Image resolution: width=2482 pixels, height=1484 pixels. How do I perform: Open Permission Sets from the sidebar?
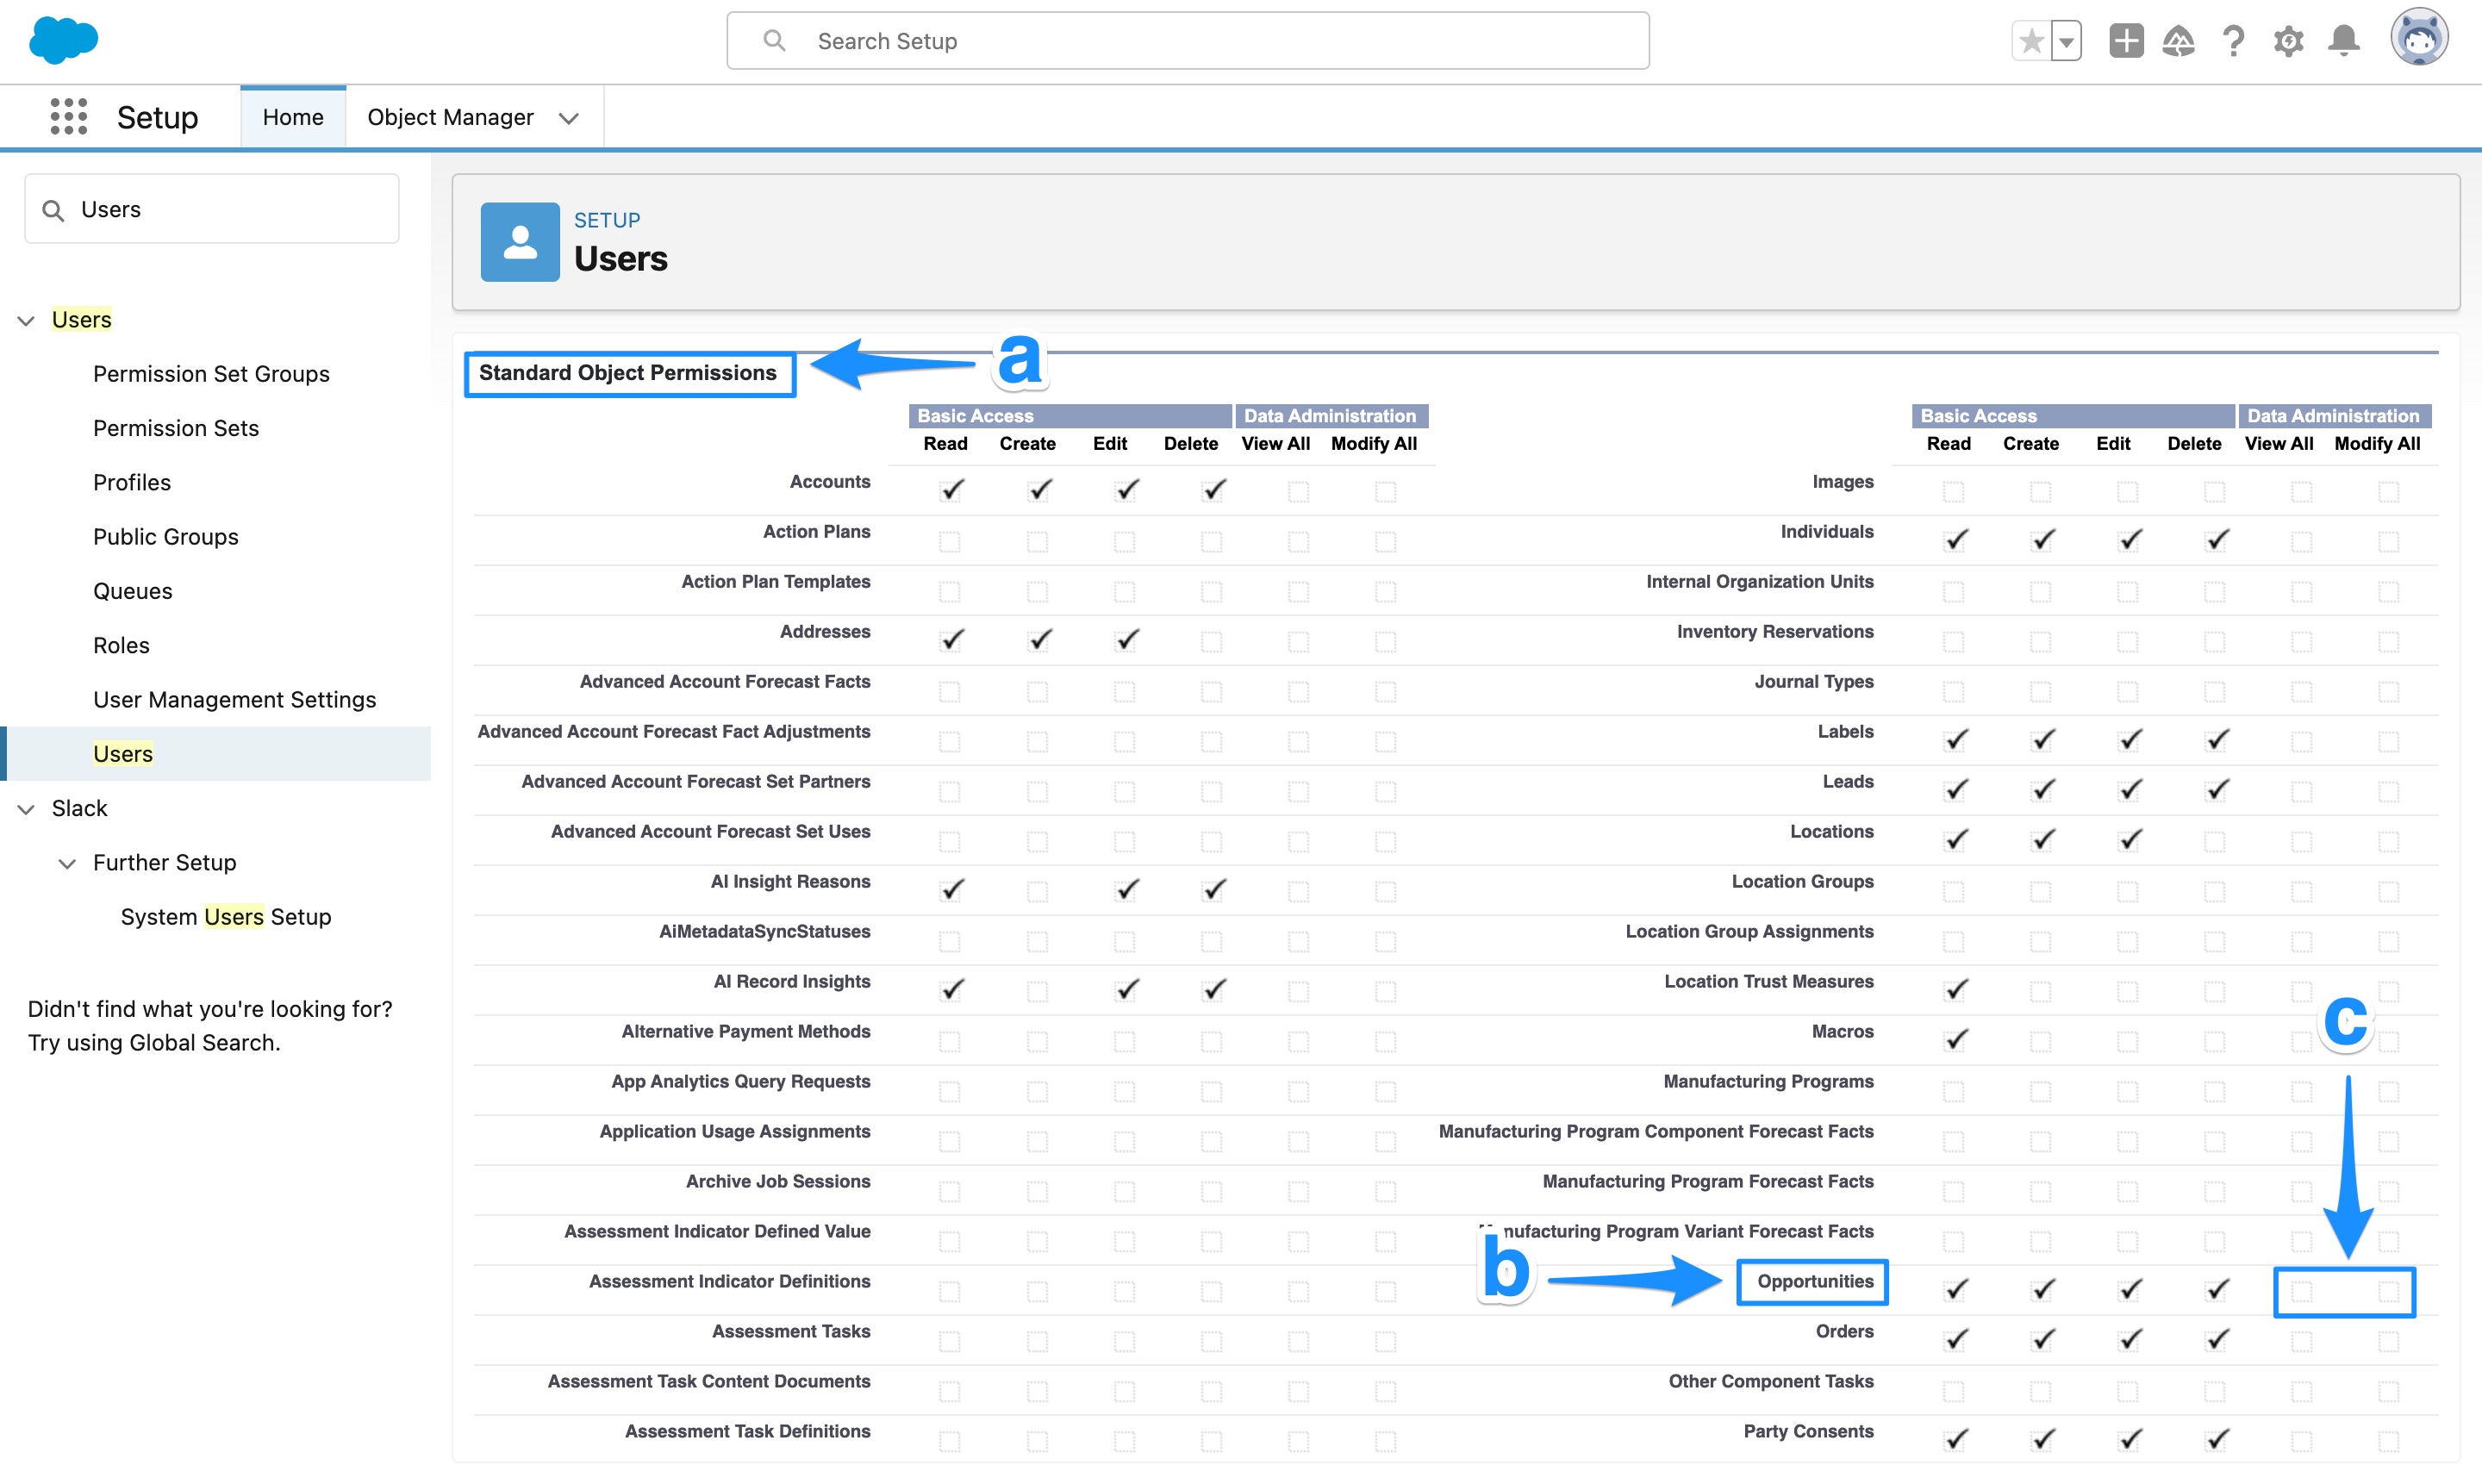pyautogui.click(x=176, y=428)
